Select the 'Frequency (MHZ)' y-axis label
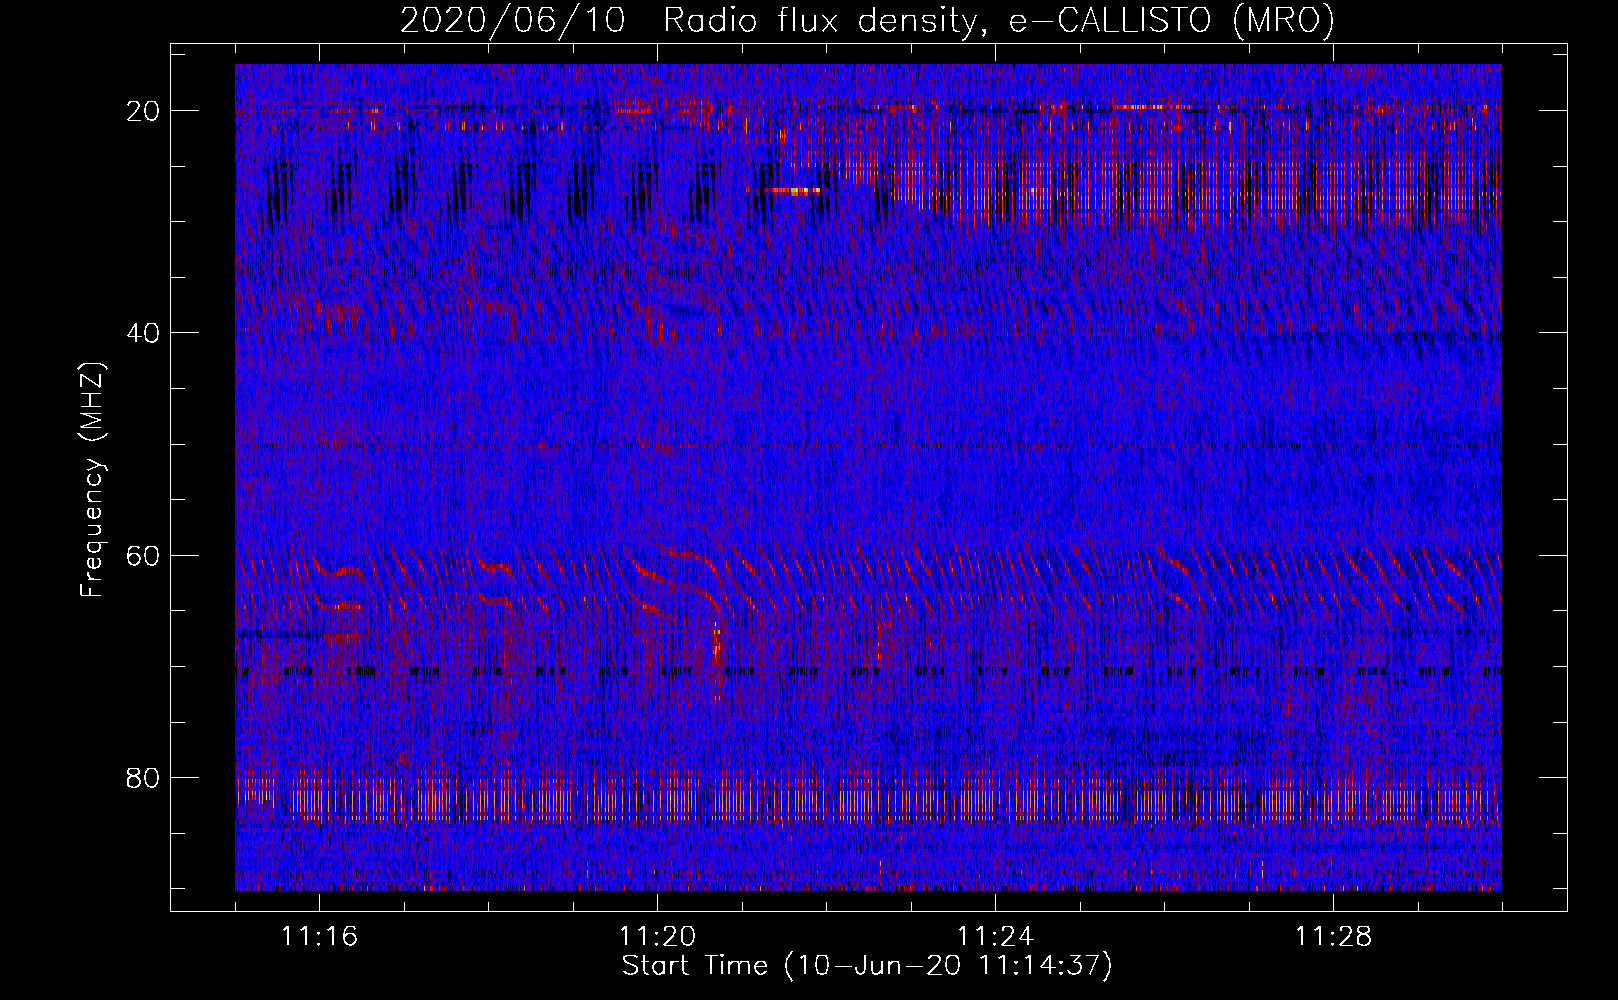This screenshot has height=1000, width=1618. pos(92,480)
